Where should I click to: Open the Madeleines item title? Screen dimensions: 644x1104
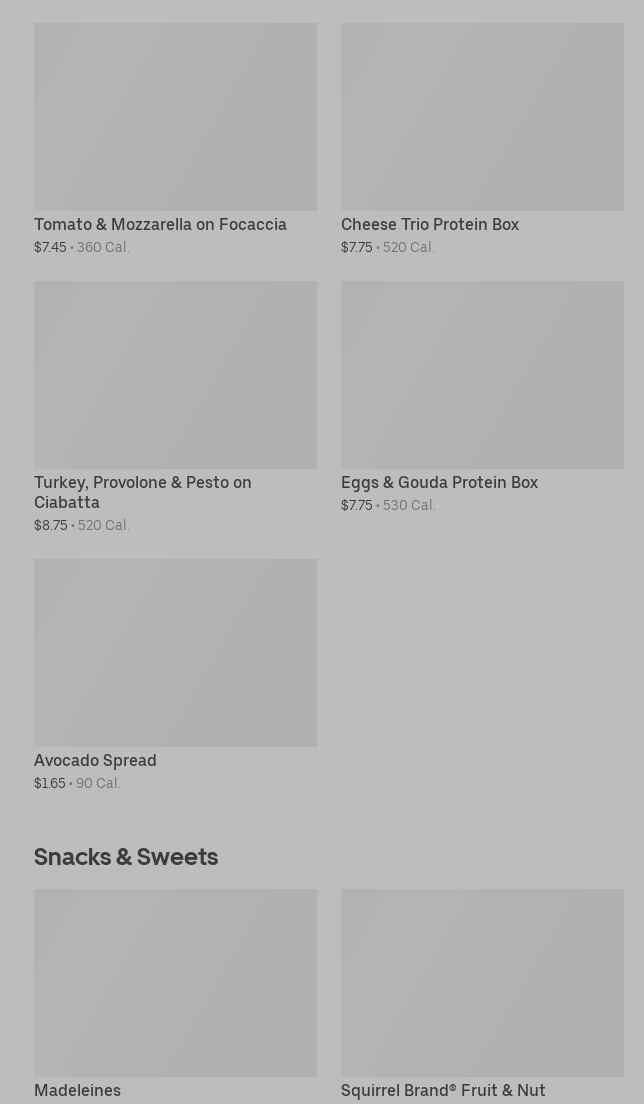[77, 1090]
